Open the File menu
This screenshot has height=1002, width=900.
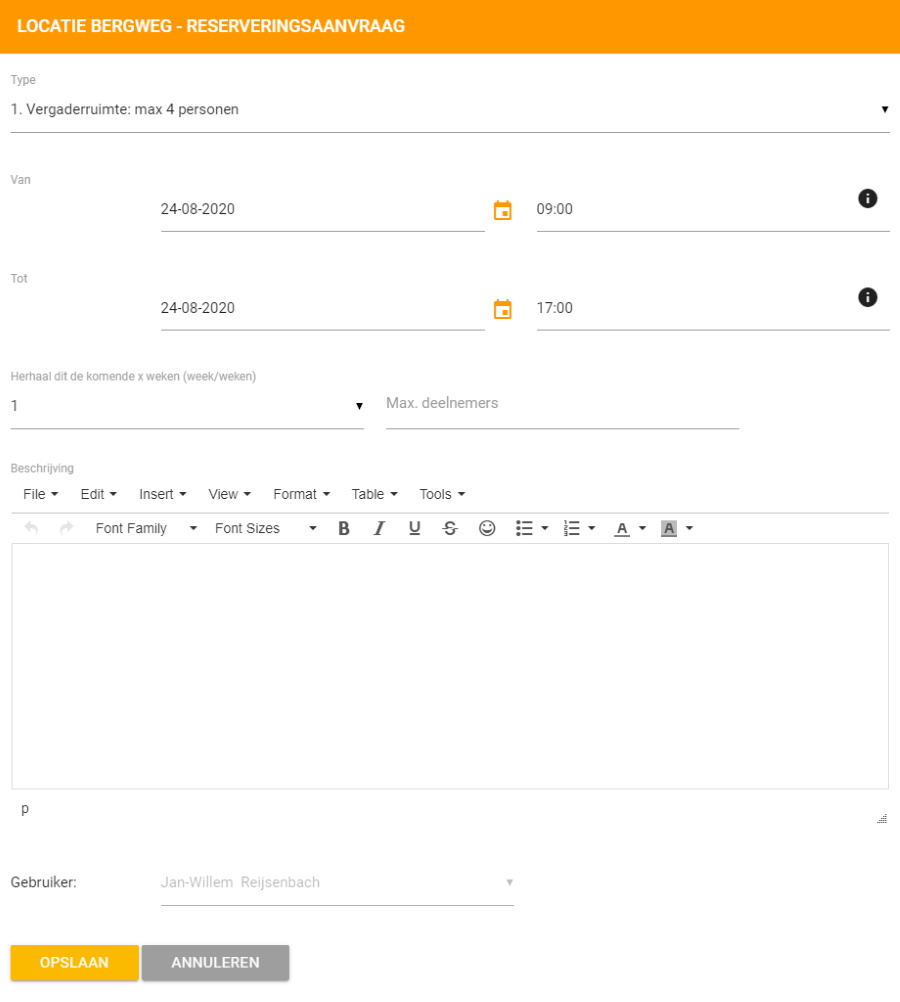tap(40, 495)
